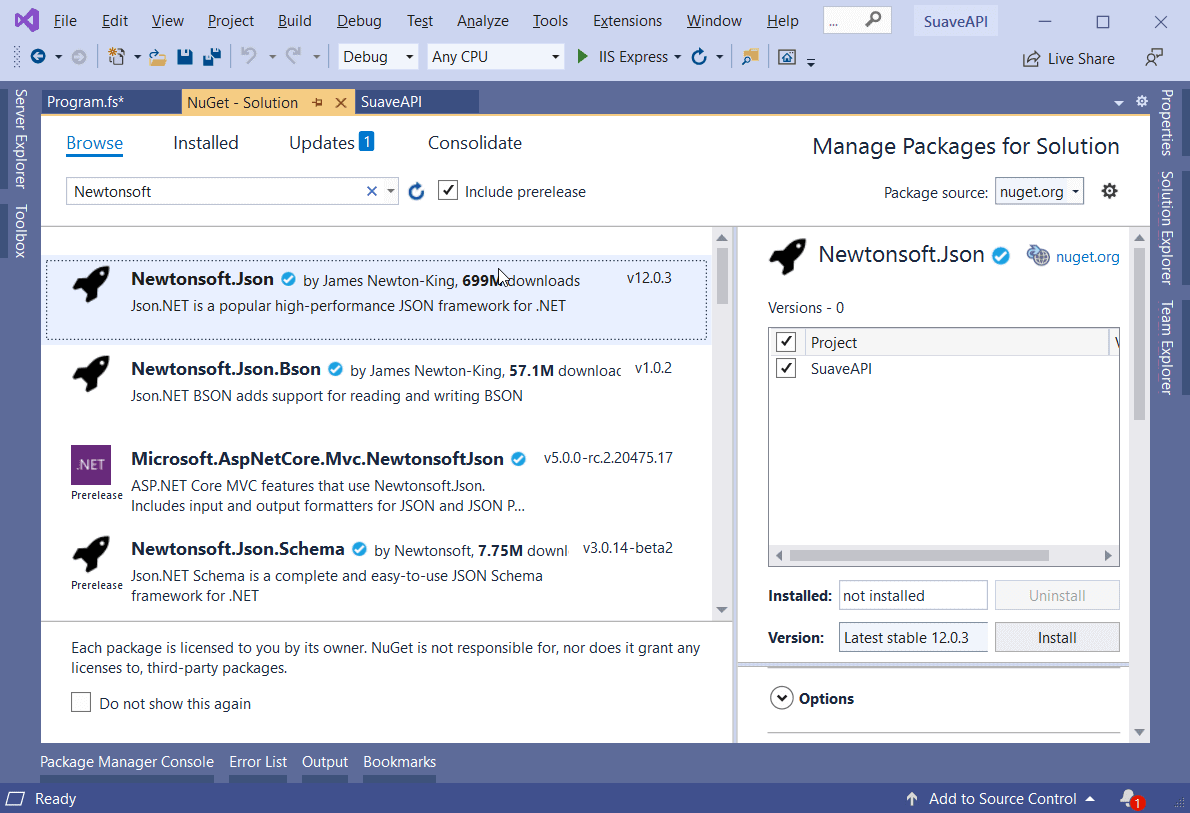Open the Version Latest stable dropdown
The image size is (1190, 813).
coord(913,638)
